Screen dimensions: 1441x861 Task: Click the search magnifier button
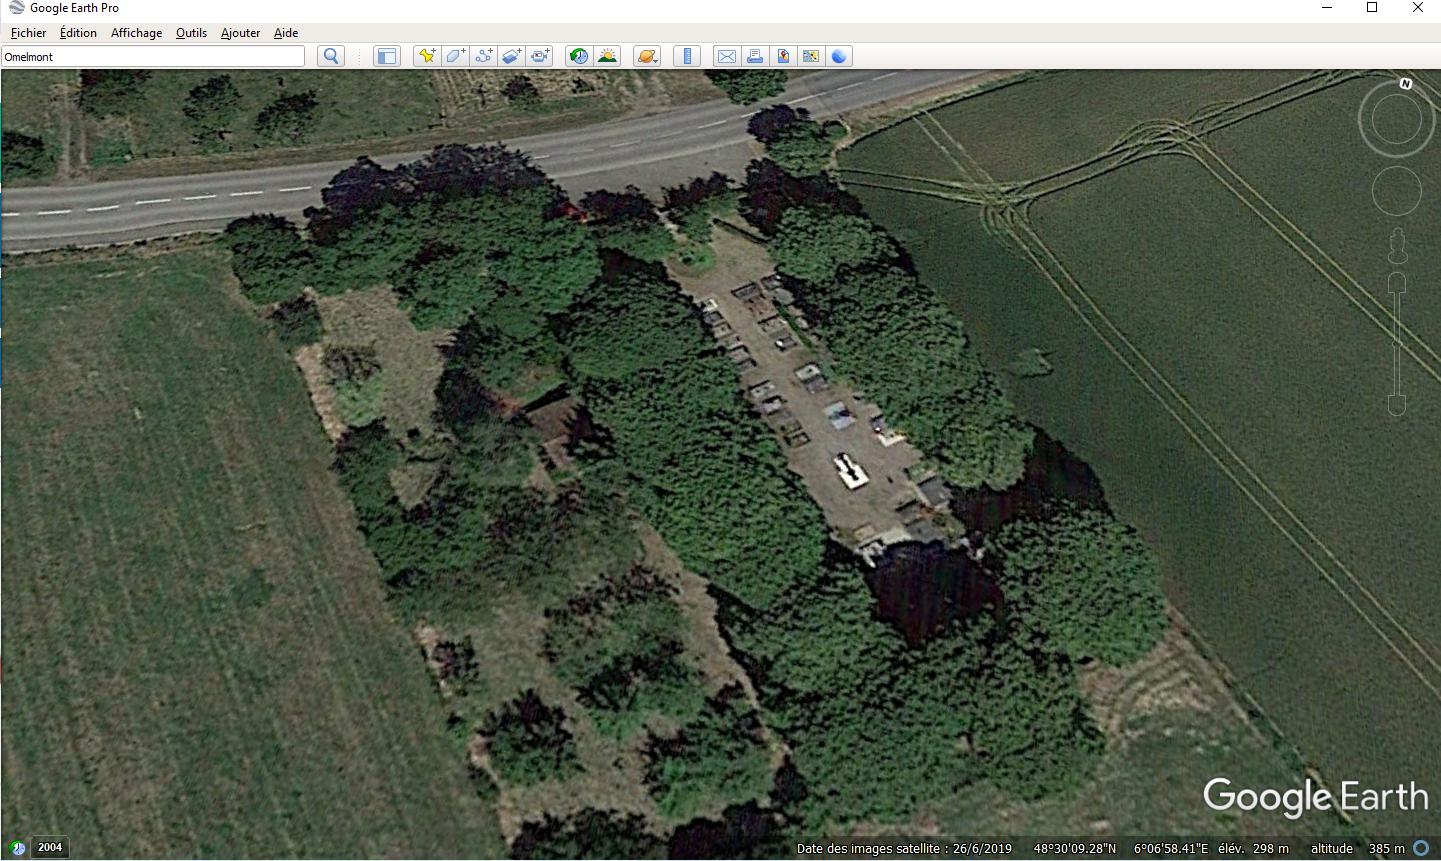coord(331,56)
